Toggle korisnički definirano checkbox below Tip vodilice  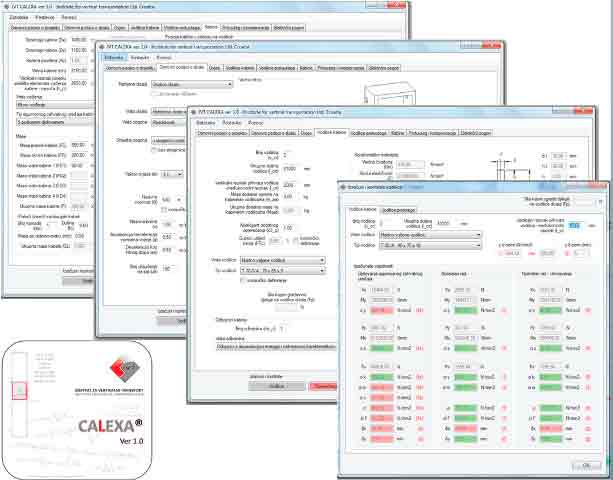pos(243,281)
